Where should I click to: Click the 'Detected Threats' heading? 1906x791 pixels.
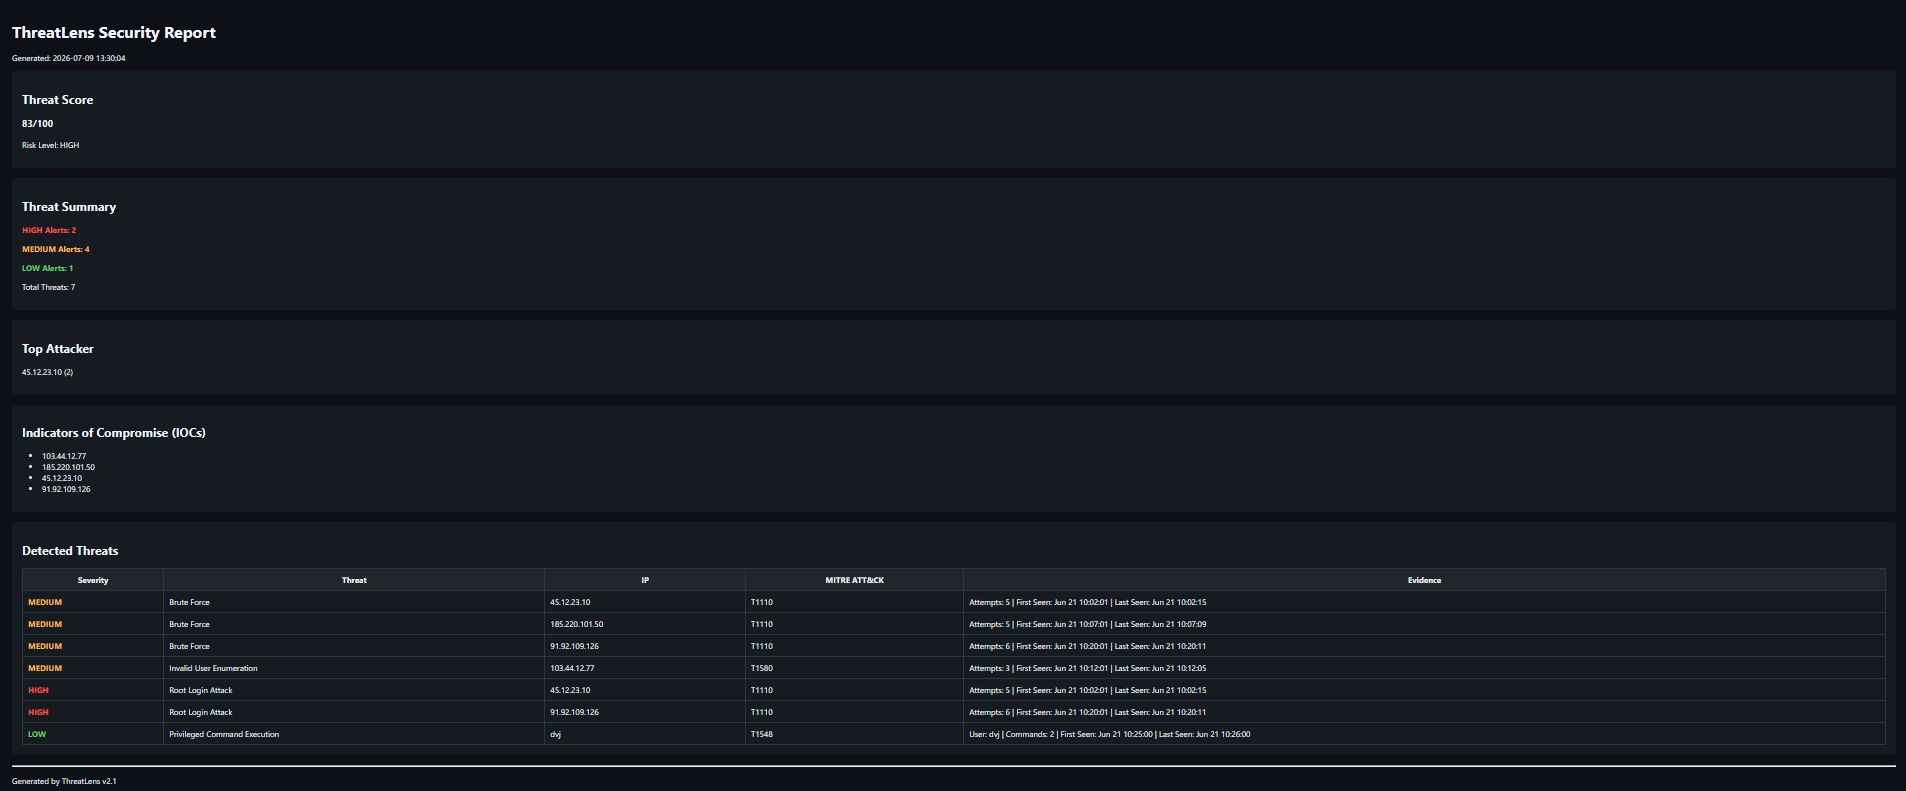(70, 551)
